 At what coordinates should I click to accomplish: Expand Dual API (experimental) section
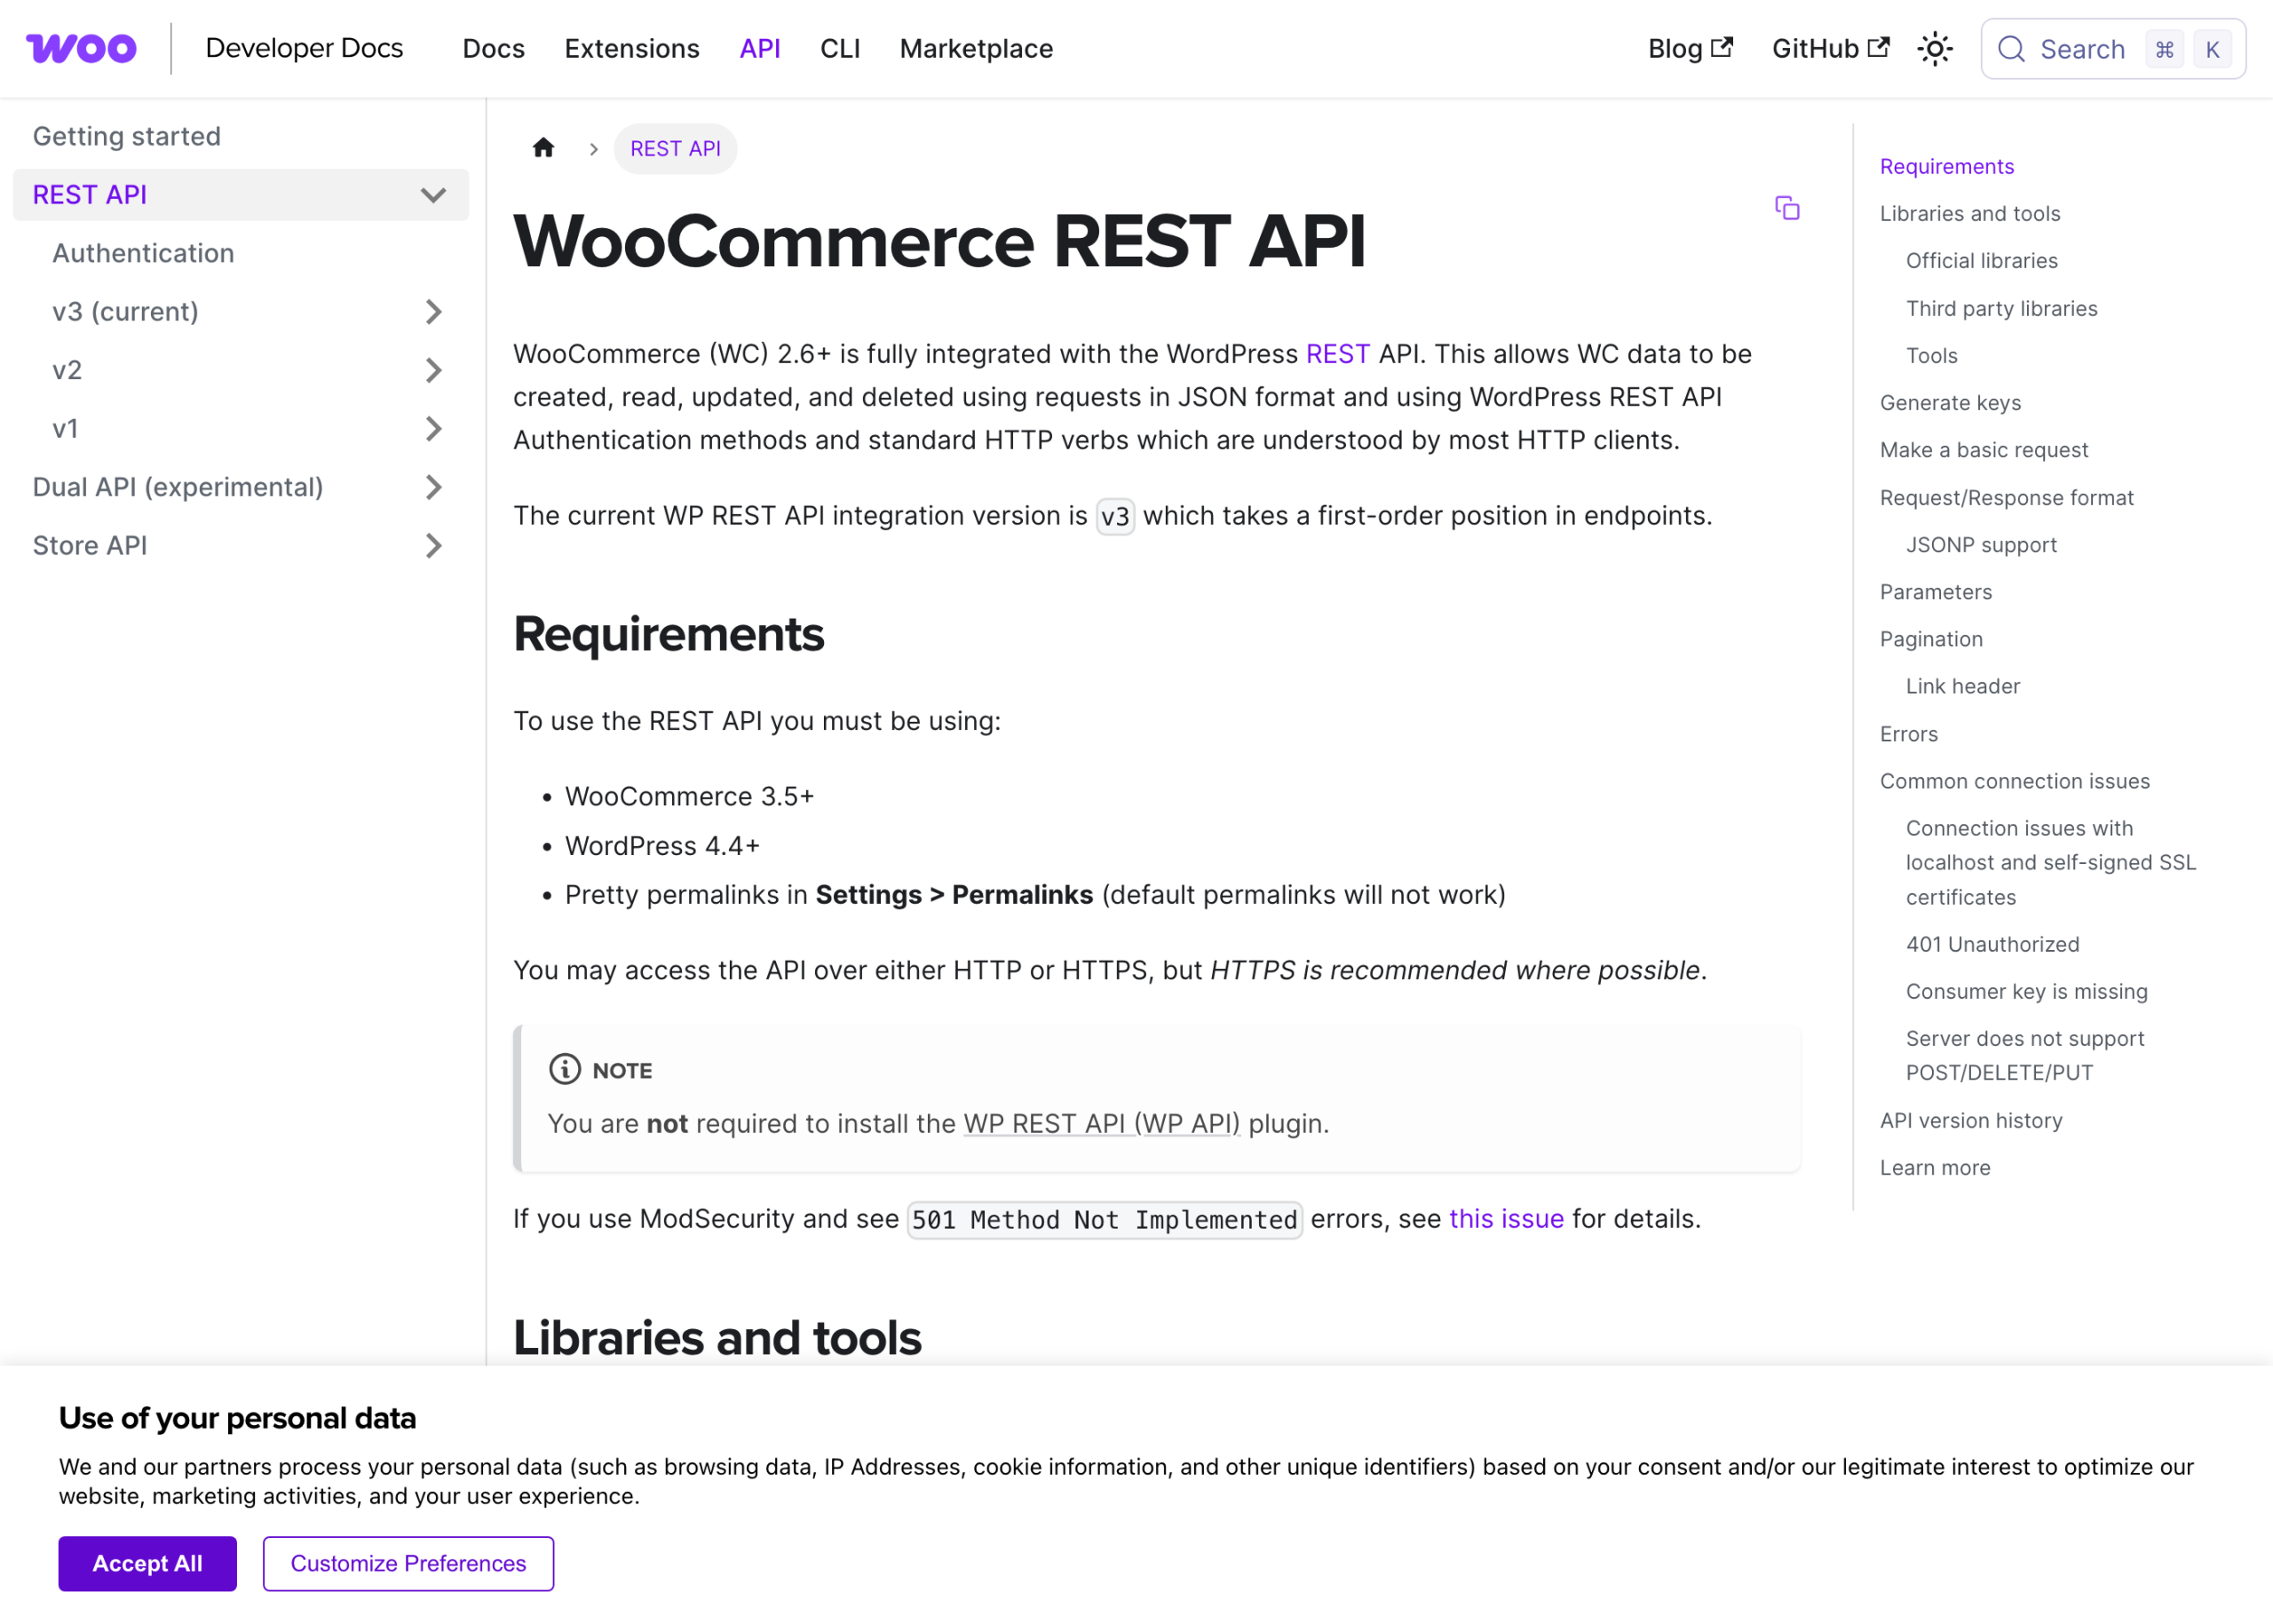(433, 487)
